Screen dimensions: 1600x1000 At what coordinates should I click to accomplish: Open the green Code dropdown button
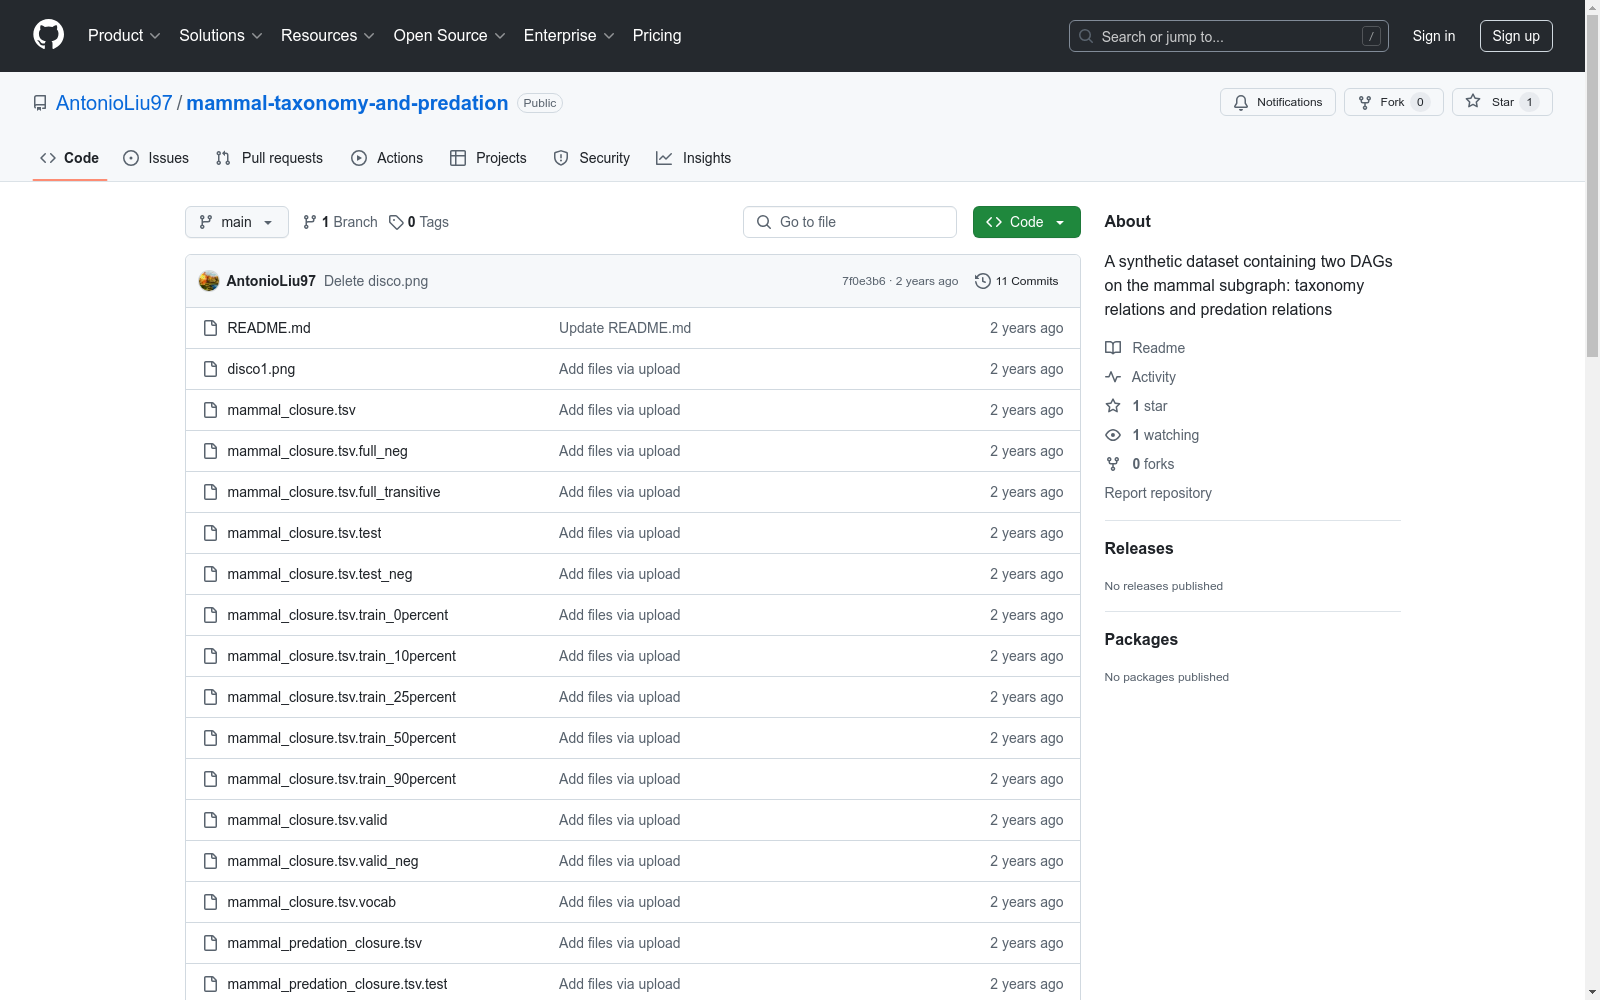[1026, 222]
